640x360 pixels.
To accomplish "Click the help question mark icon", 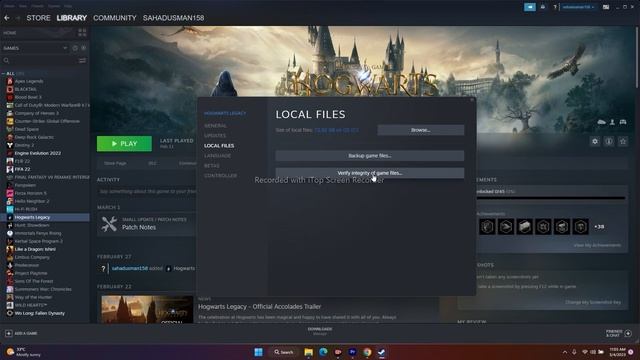I will click(x=555, y=7).
